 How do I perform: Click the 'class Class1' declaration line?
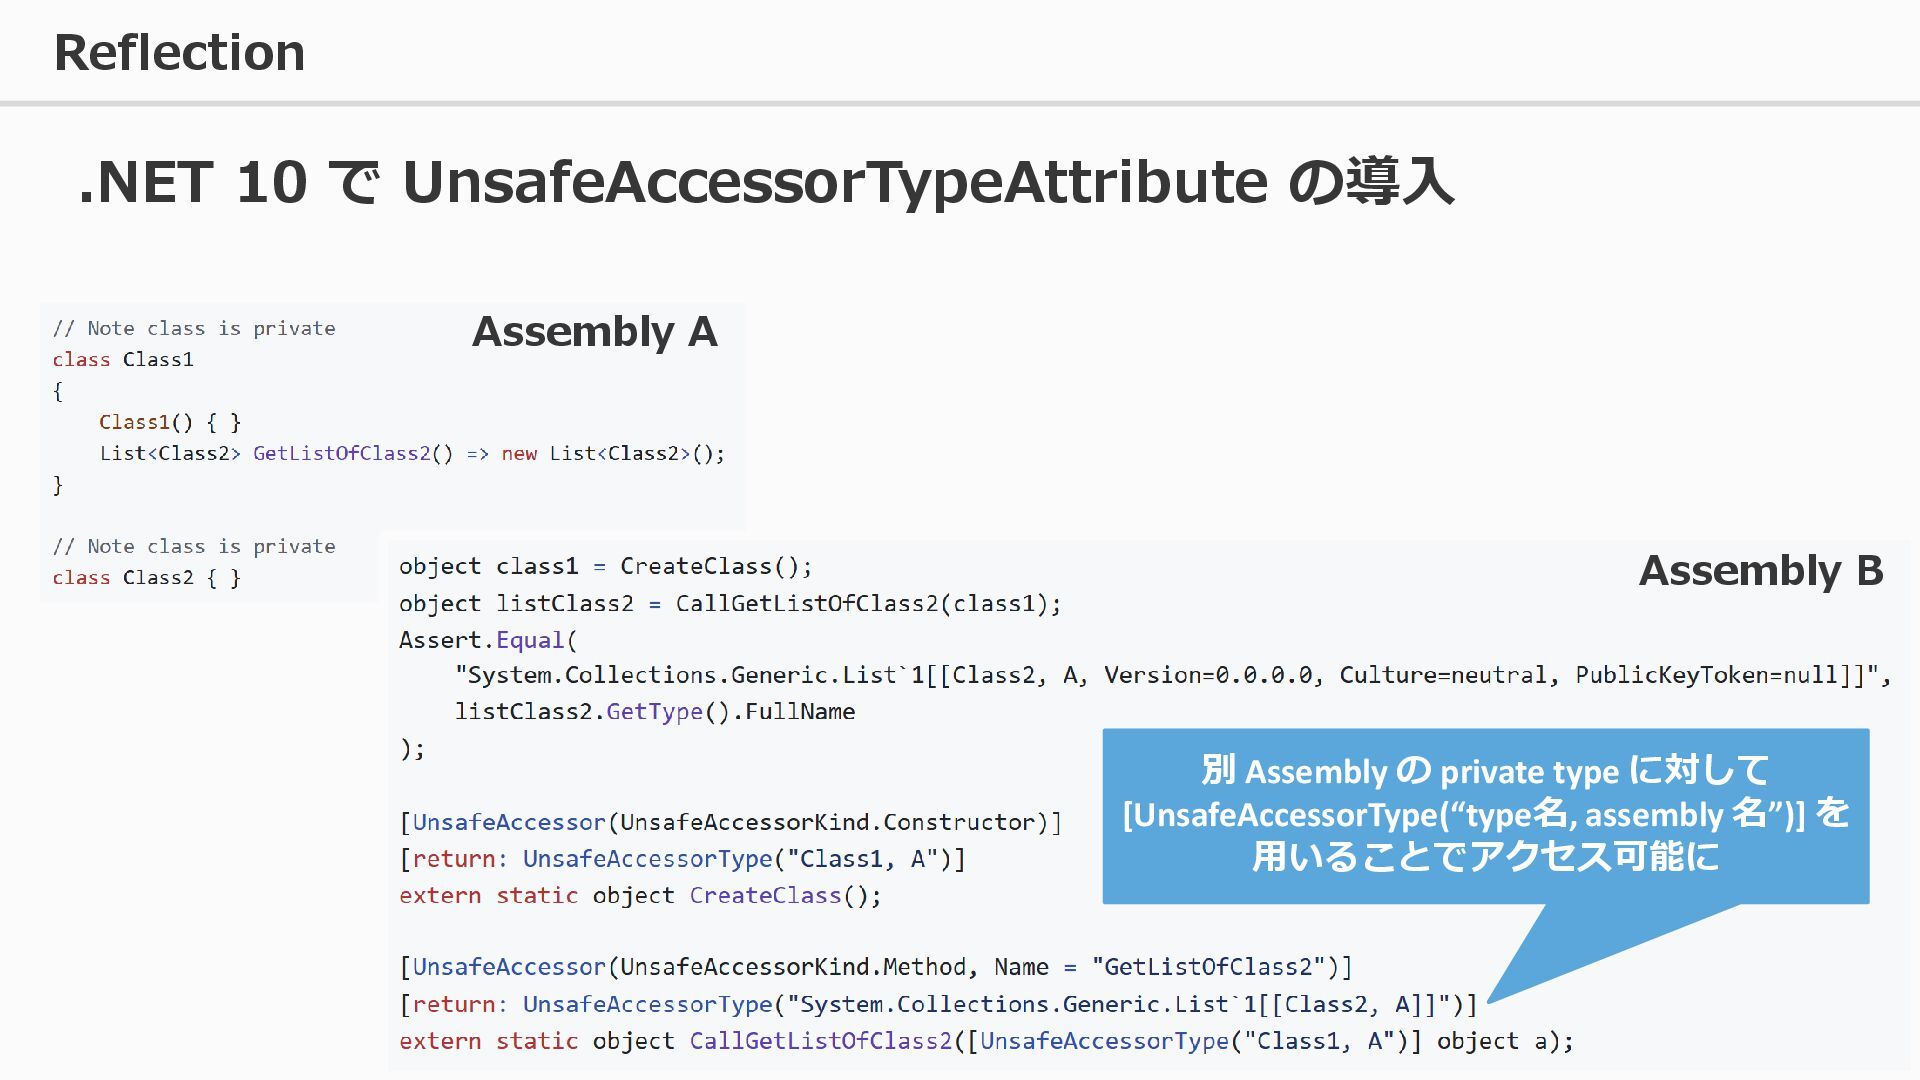(x=123, y=359)
